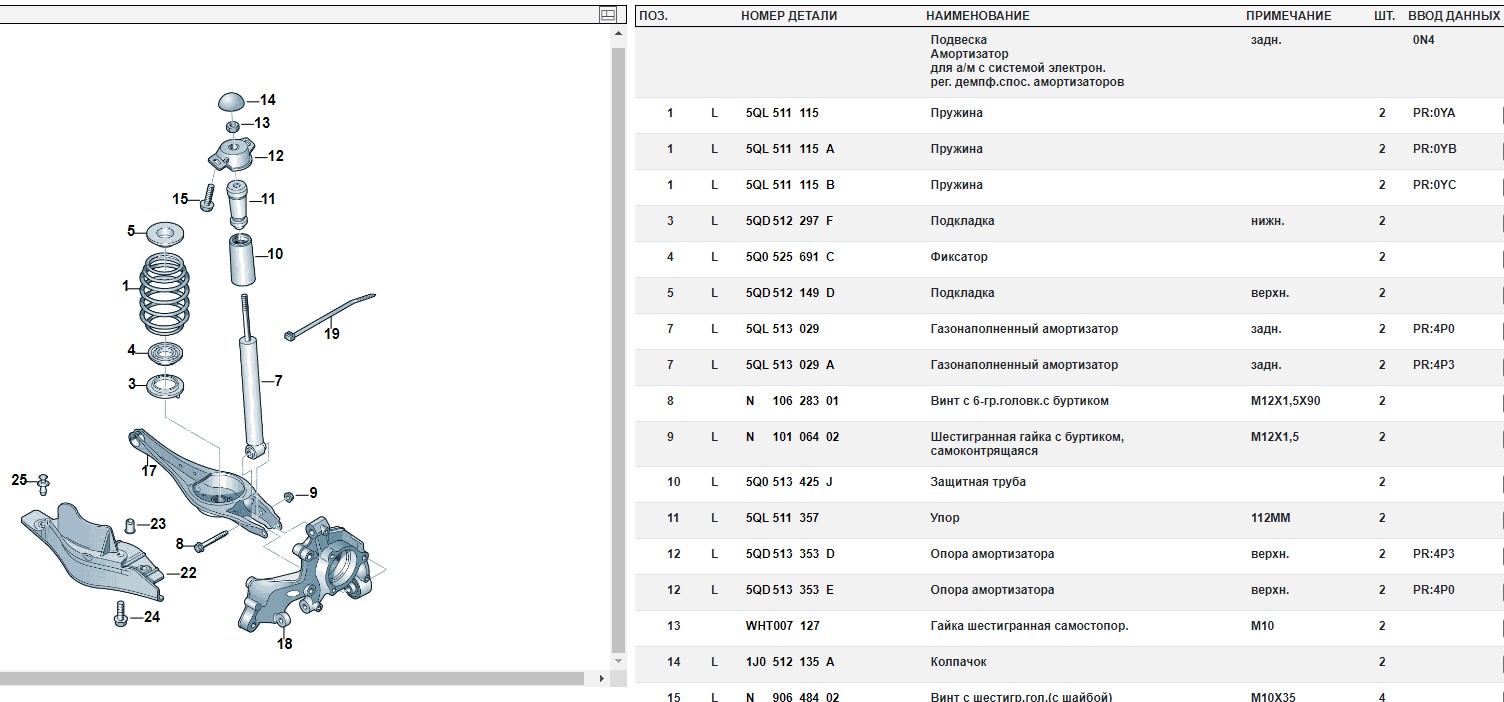The image size is (1504, 702).
Task: Click part number 5QL 511 357
Action: (782, 518)
